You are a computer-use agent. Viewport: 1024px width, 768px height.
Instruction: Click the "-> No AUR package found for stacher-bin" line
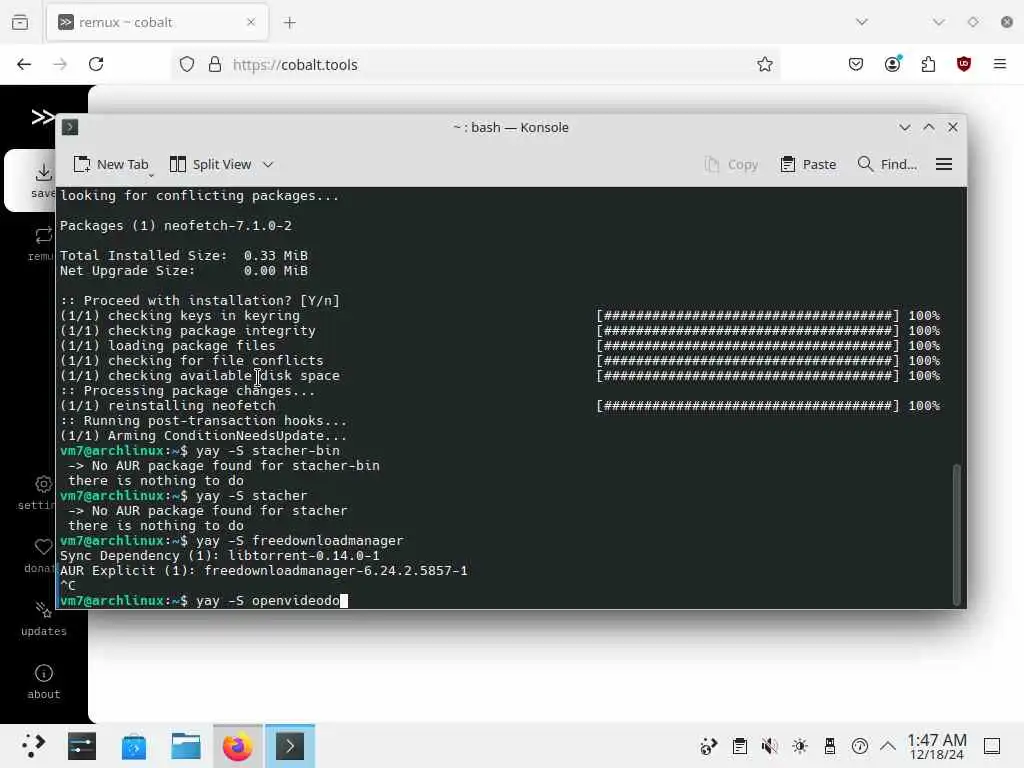point(224,466)
